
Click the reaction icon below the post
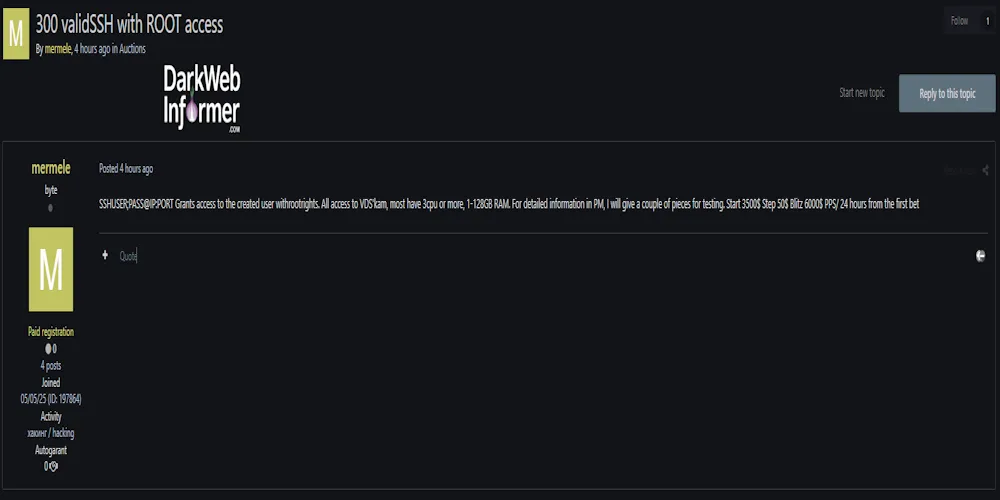click(981, 256)
